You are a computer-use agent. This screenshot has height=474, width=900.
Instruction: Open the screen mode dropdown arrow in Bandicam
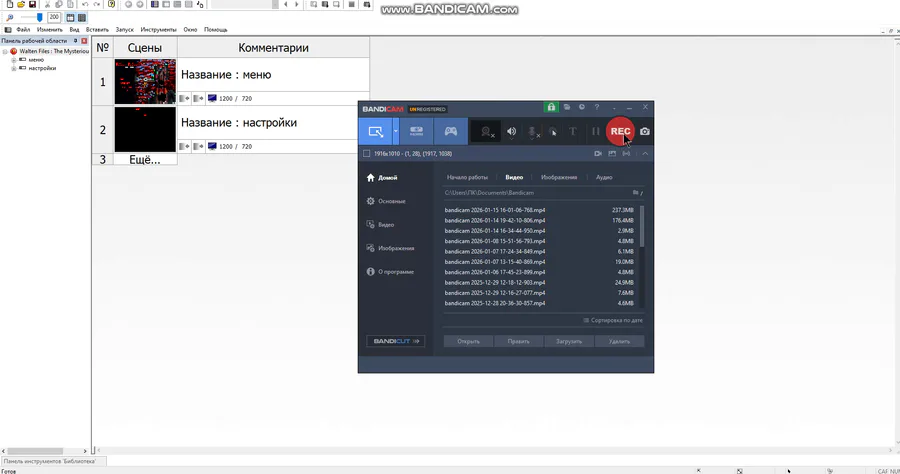pyautogui.click(x=395, y=131)
